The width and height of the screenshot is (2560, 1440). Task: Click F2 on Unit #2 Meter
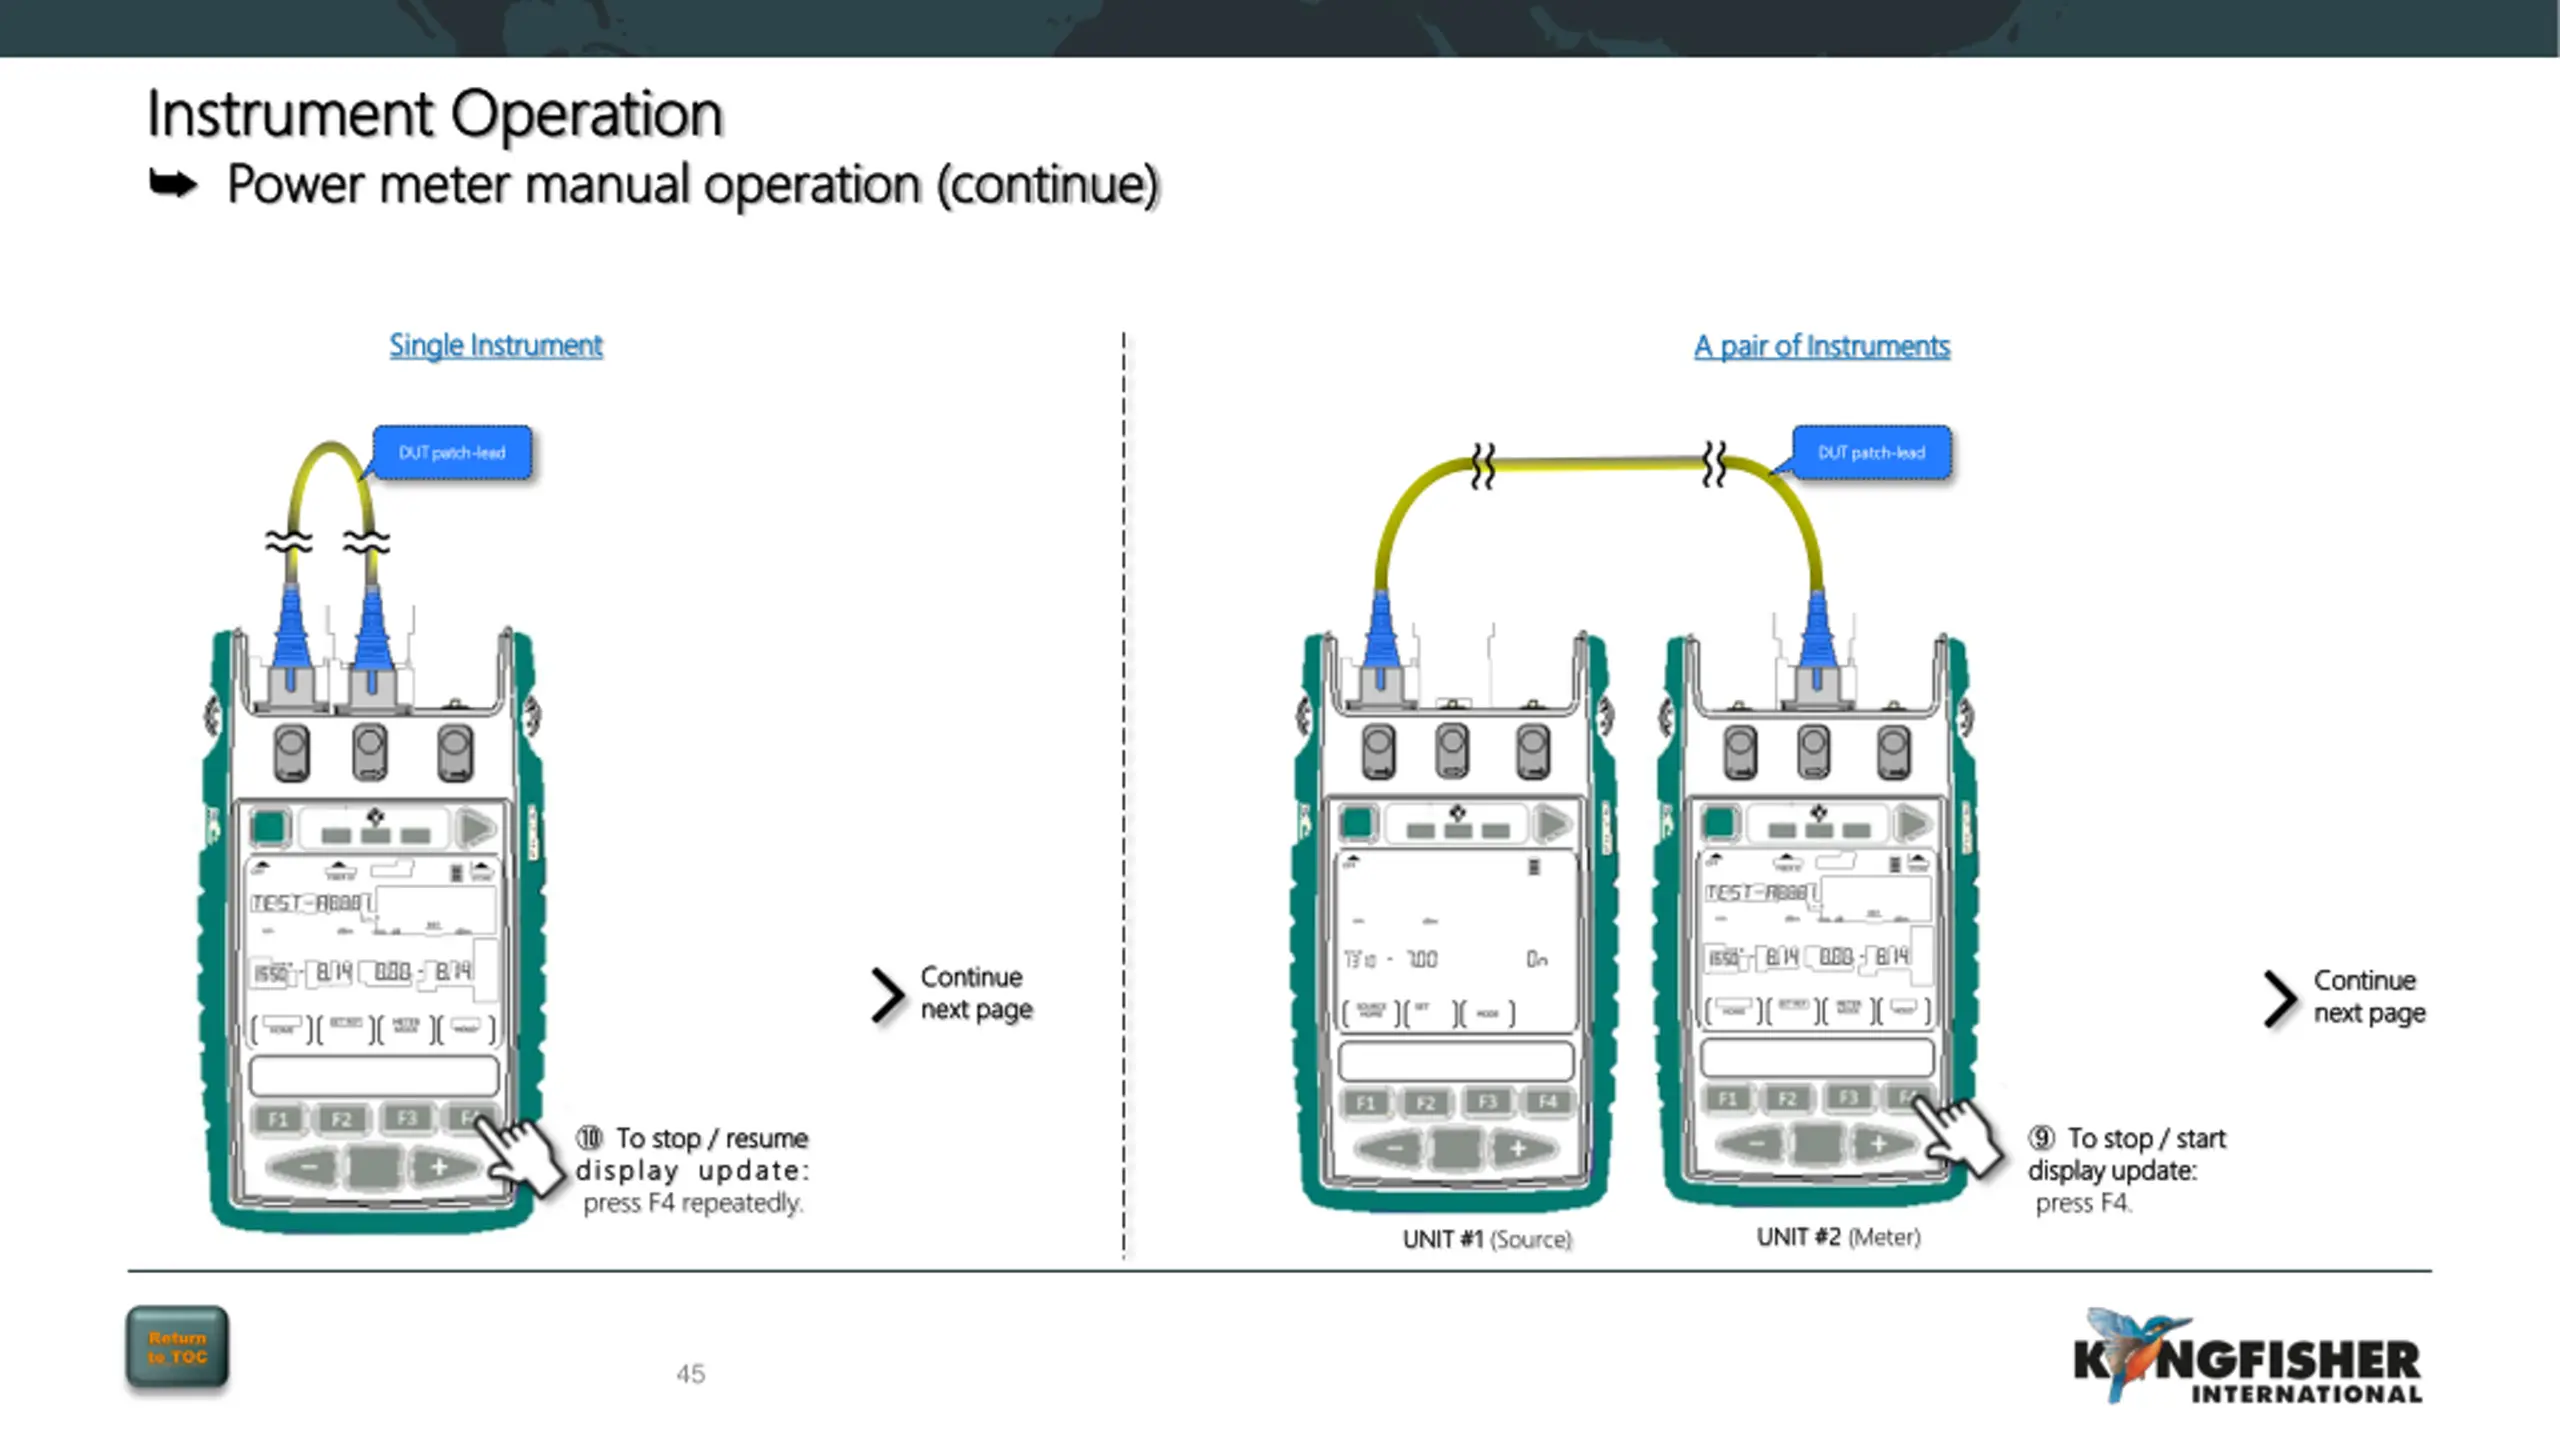pos(1788,1099)
